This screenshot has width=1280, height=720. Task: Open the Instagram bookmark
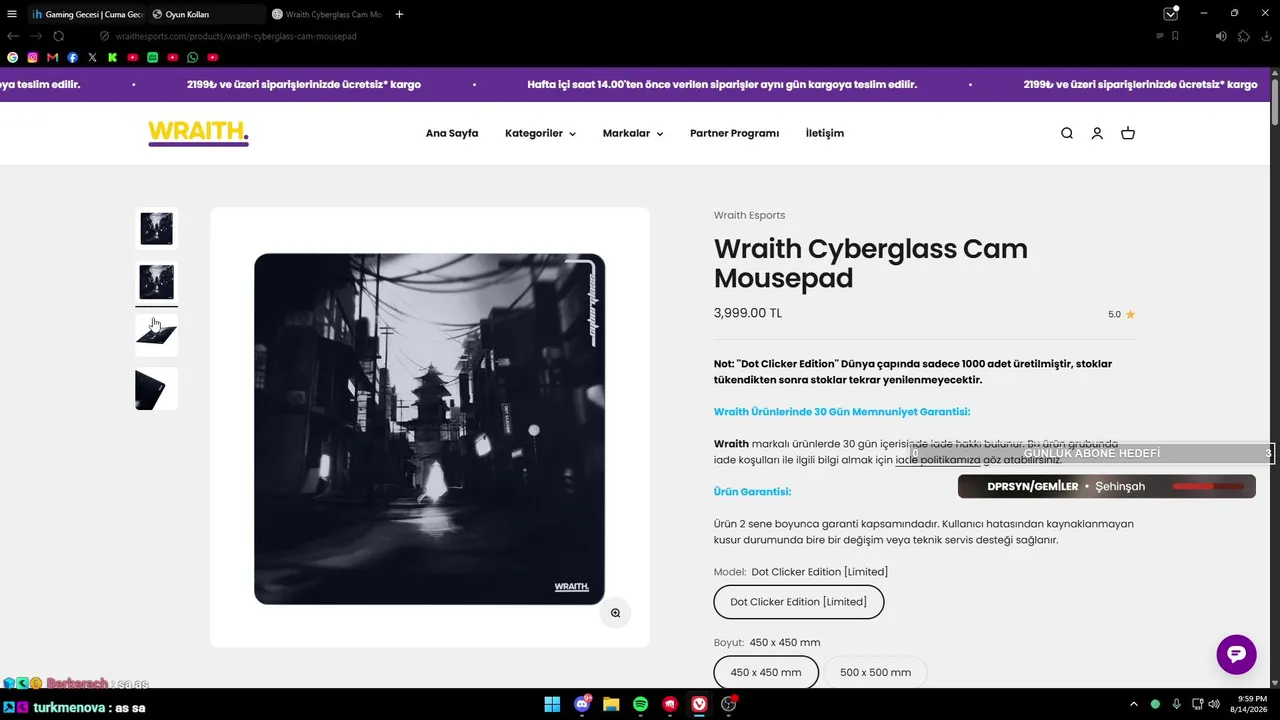pyautogui.click(x=33, y=58)
